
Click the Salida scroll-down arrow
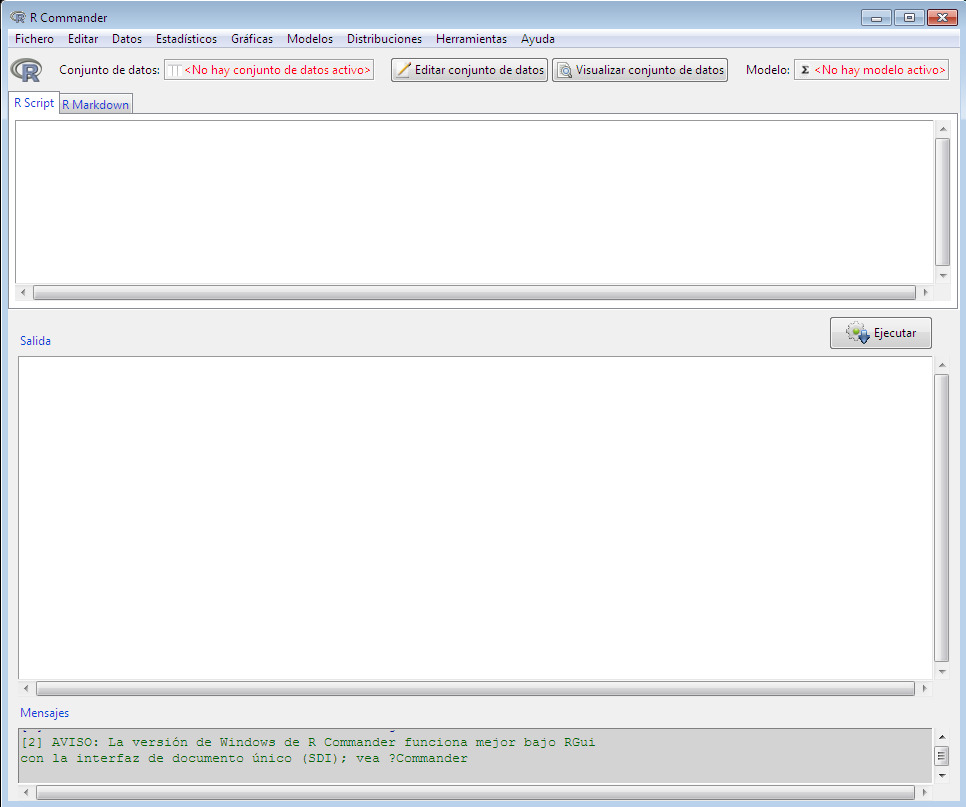click(941, 671)
